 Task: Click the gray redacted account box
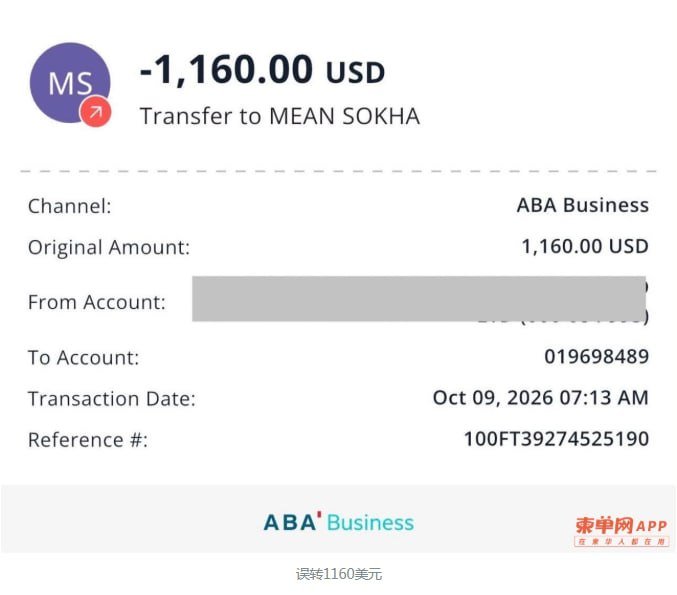[419, 299]
